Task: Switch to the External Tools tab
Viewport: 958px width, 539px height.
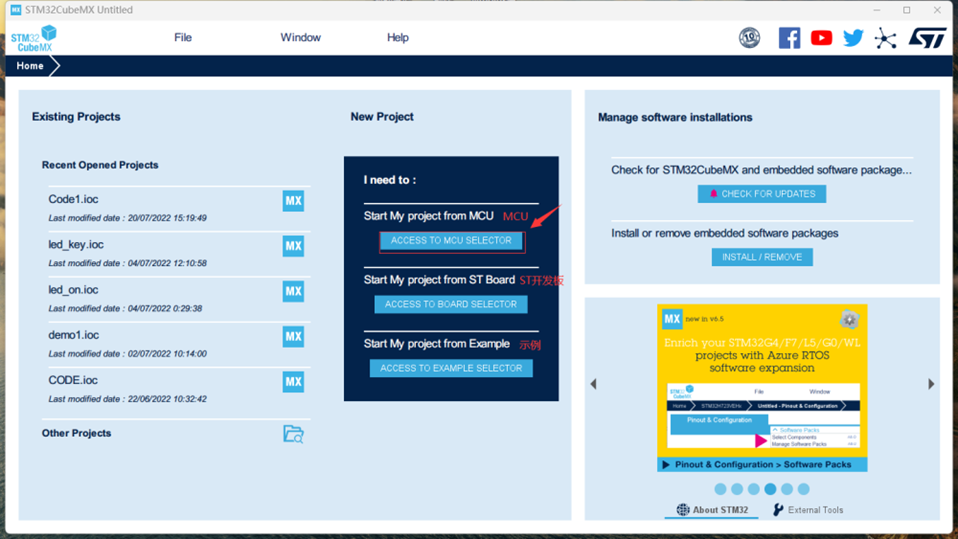Action: click(808, 510)
